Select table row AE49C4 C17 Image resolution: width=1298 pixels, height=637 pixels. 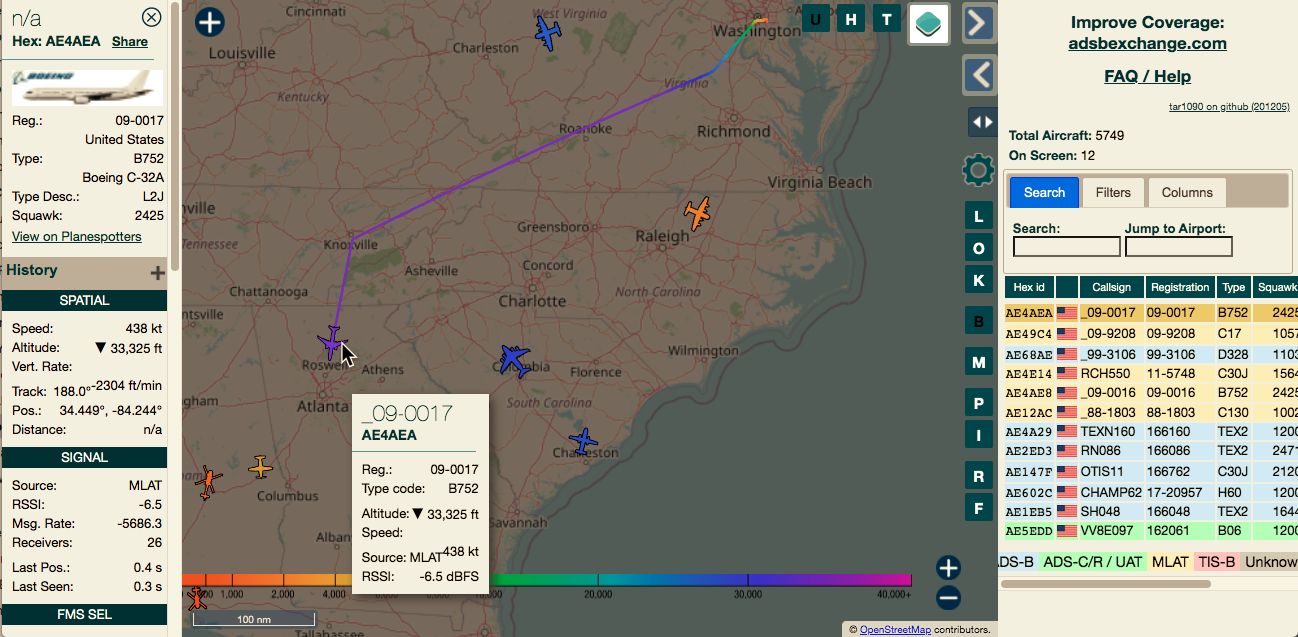tap(1151, 333)
